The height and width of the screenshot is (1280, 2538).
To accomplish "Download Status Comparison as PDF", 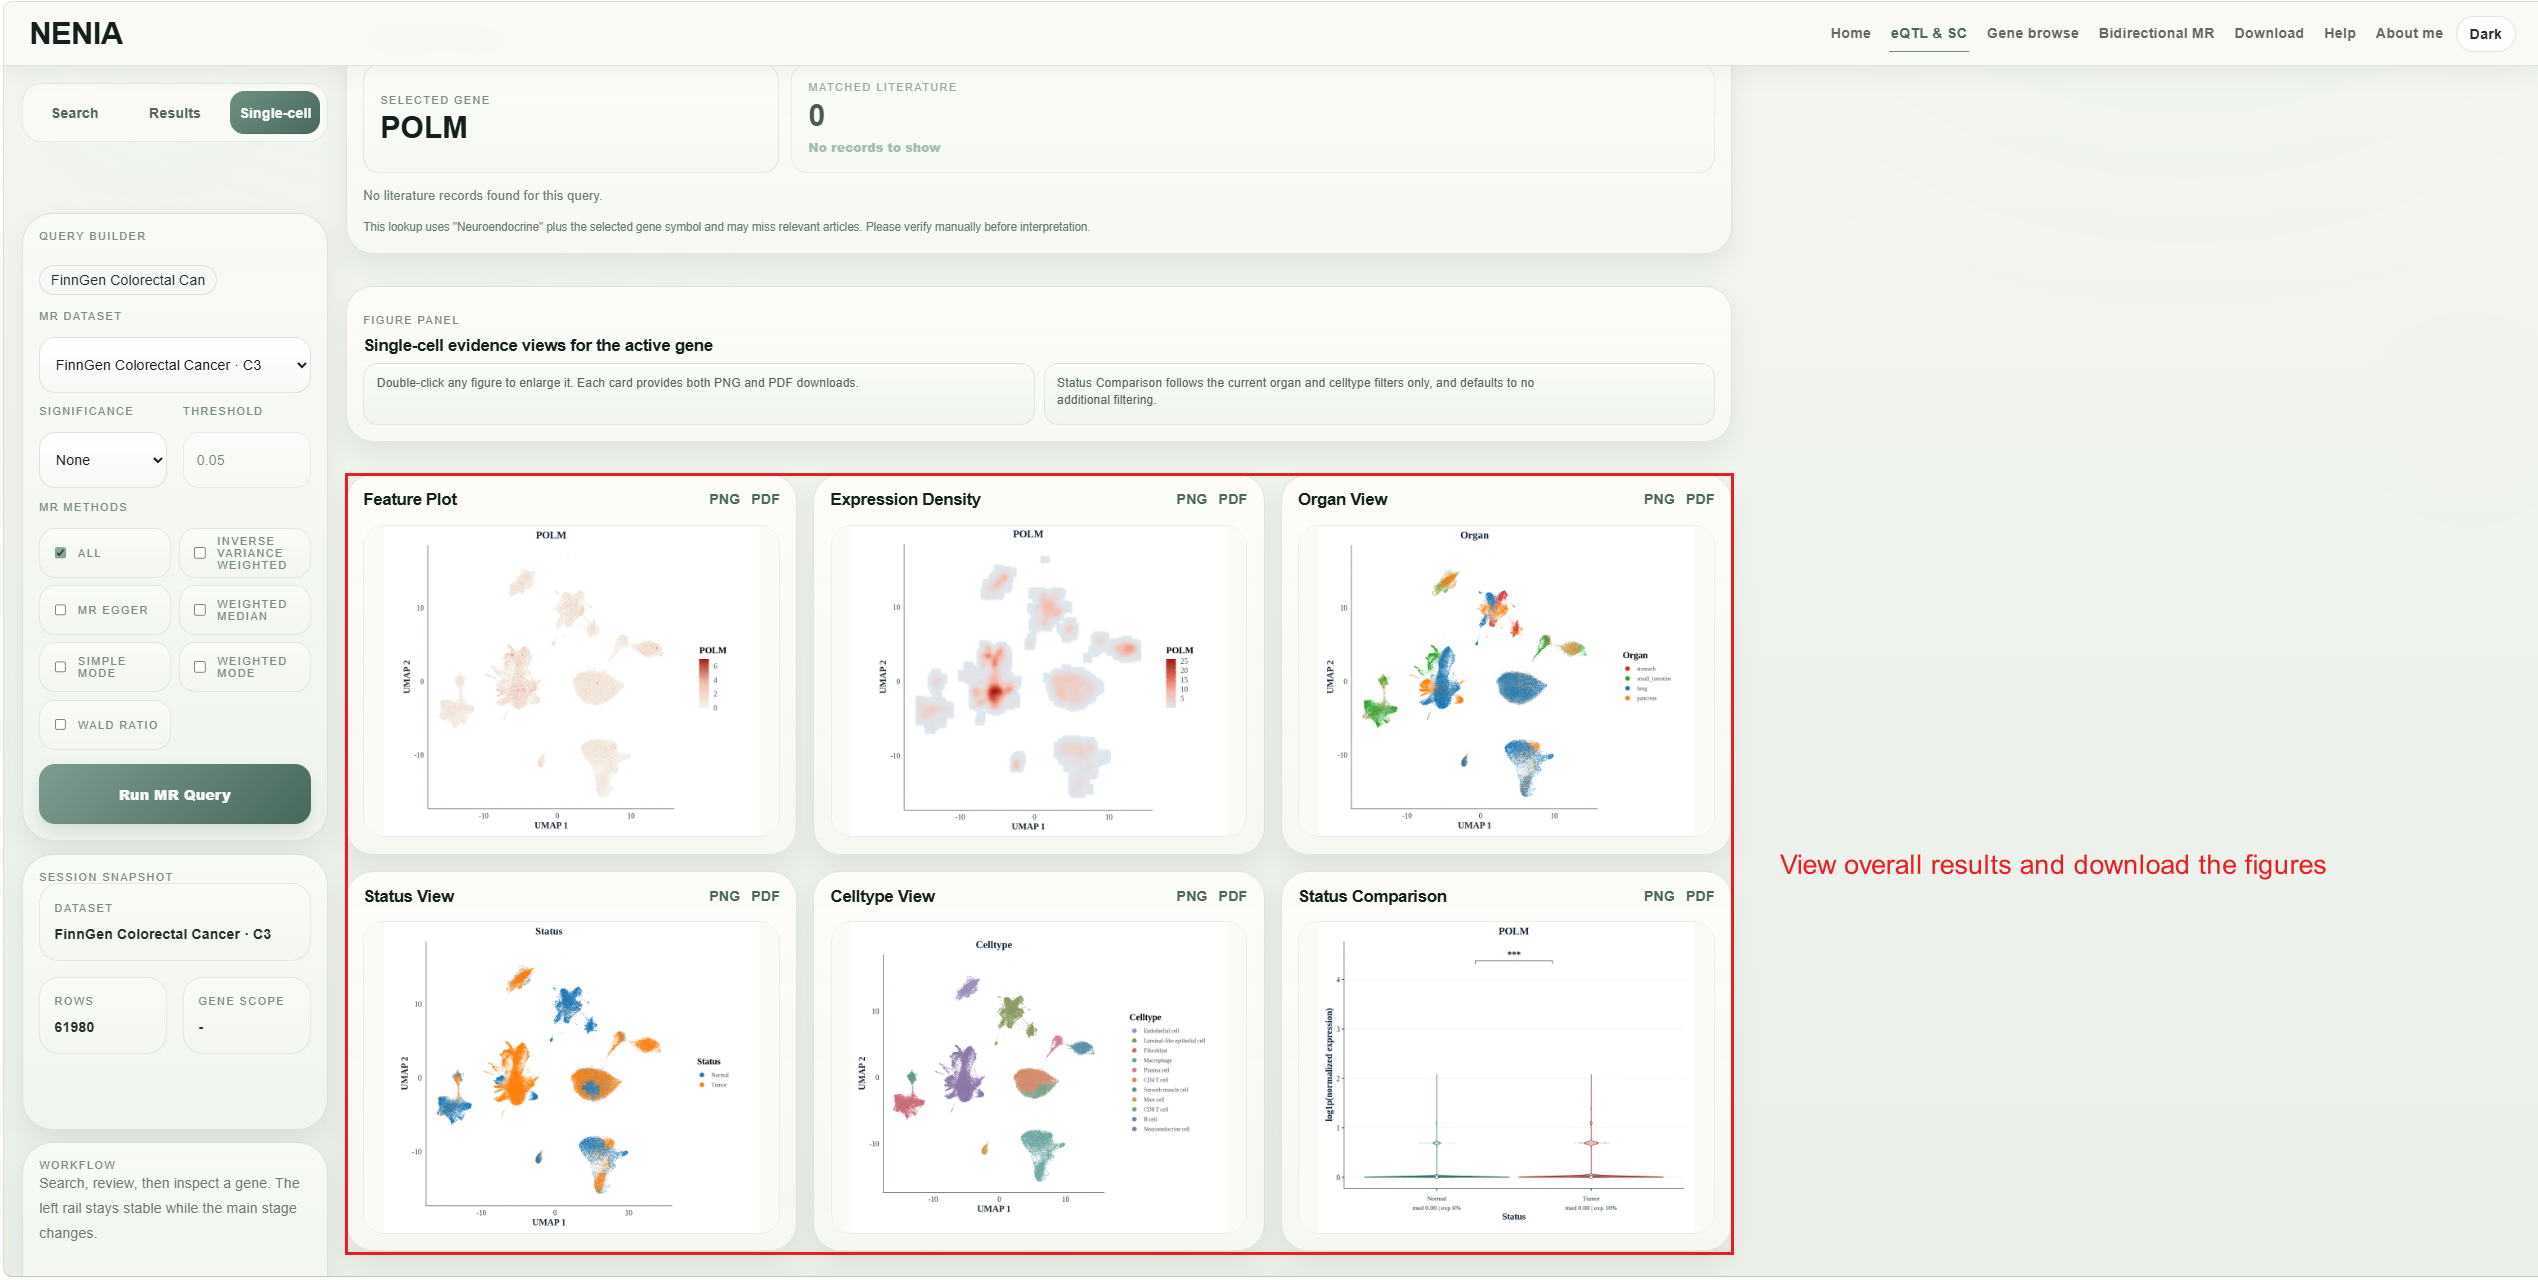I will tap(1700, 896).
